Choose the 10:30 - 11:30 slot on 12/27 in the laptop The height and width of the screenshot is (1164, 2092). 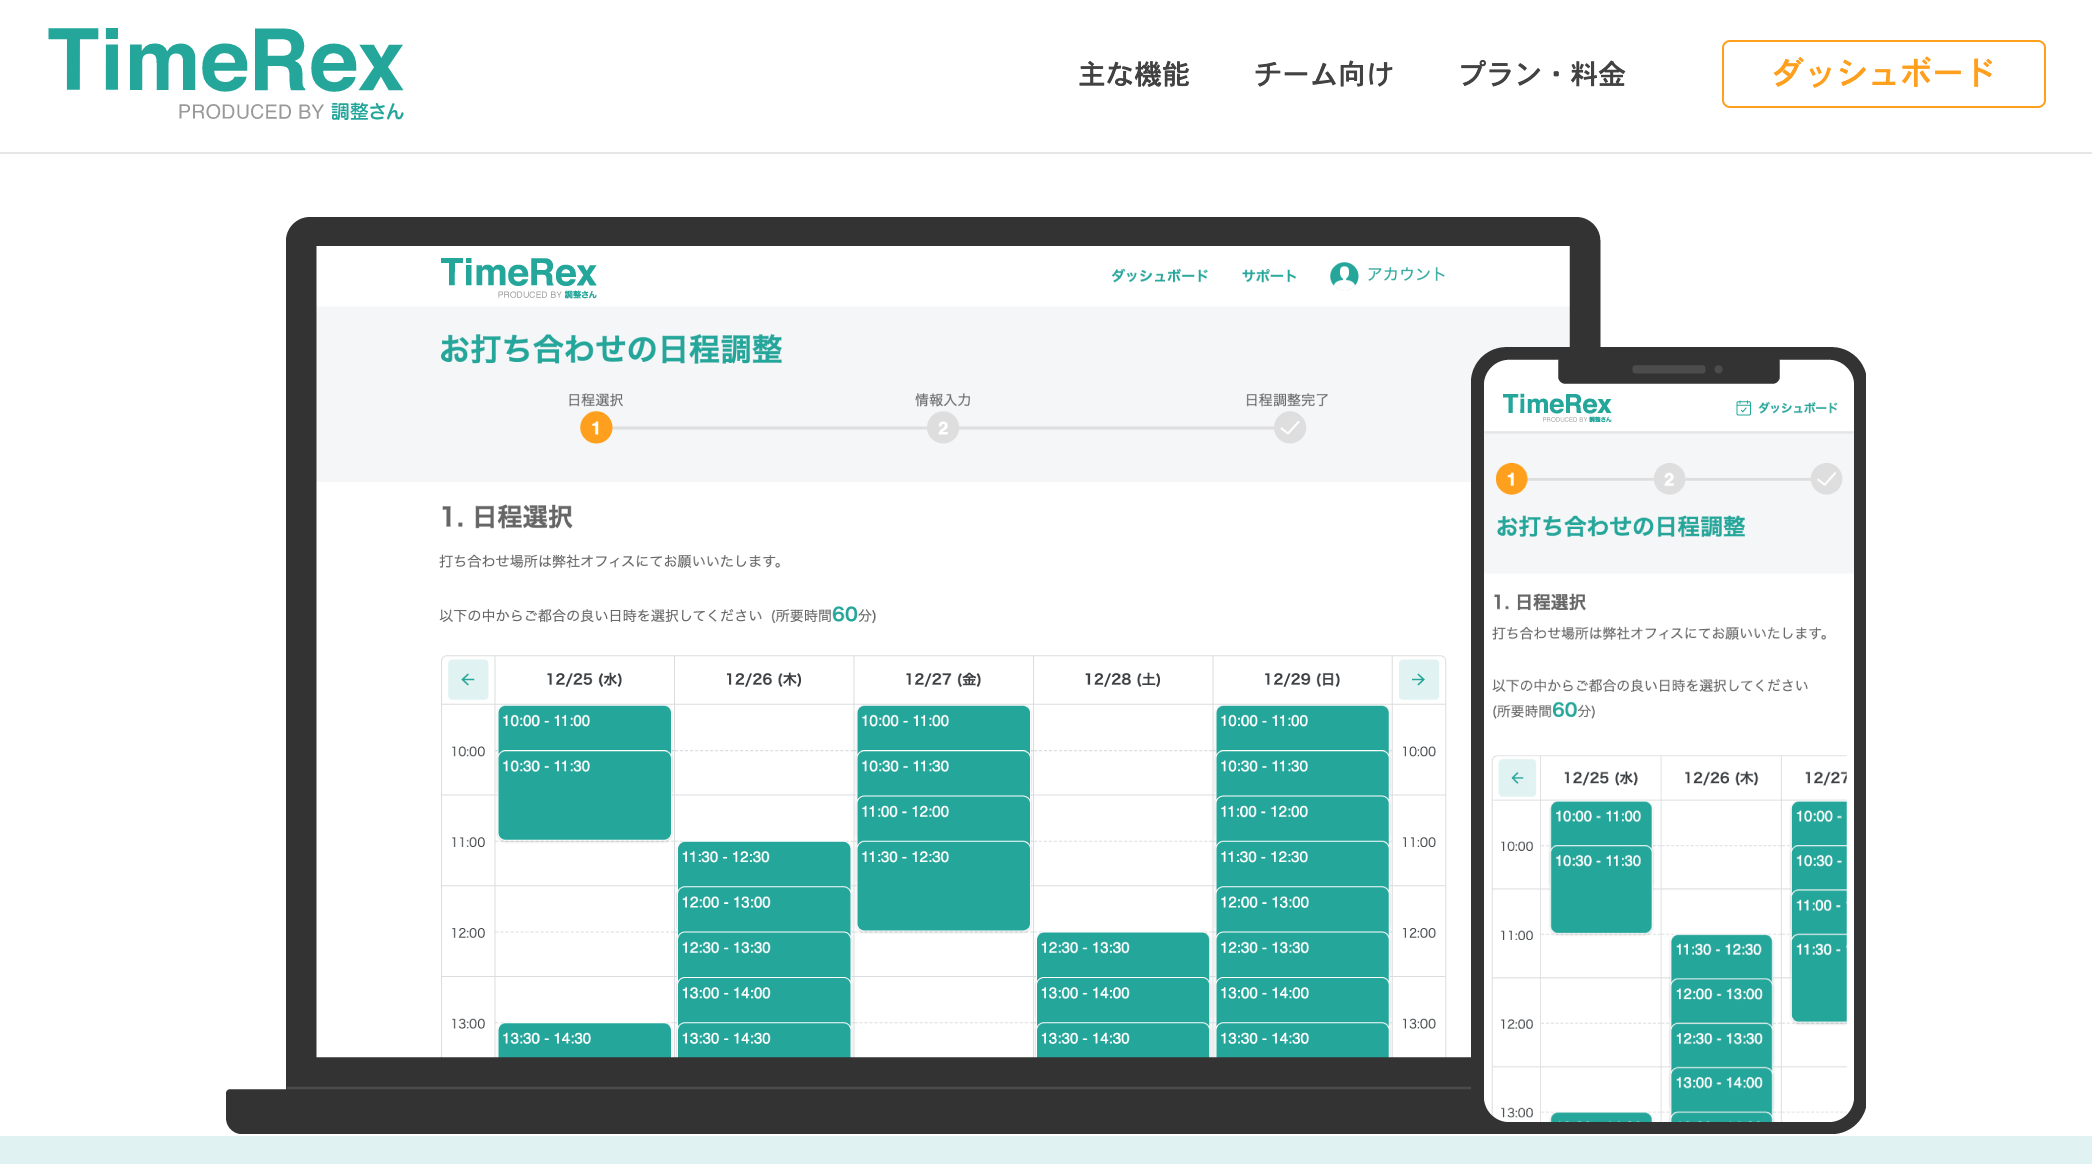(943, 772)
